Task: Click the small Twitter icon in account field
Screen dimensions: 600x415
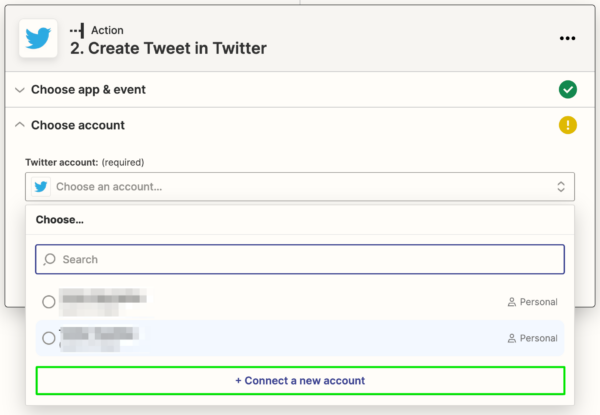Action: pos(41,187)
